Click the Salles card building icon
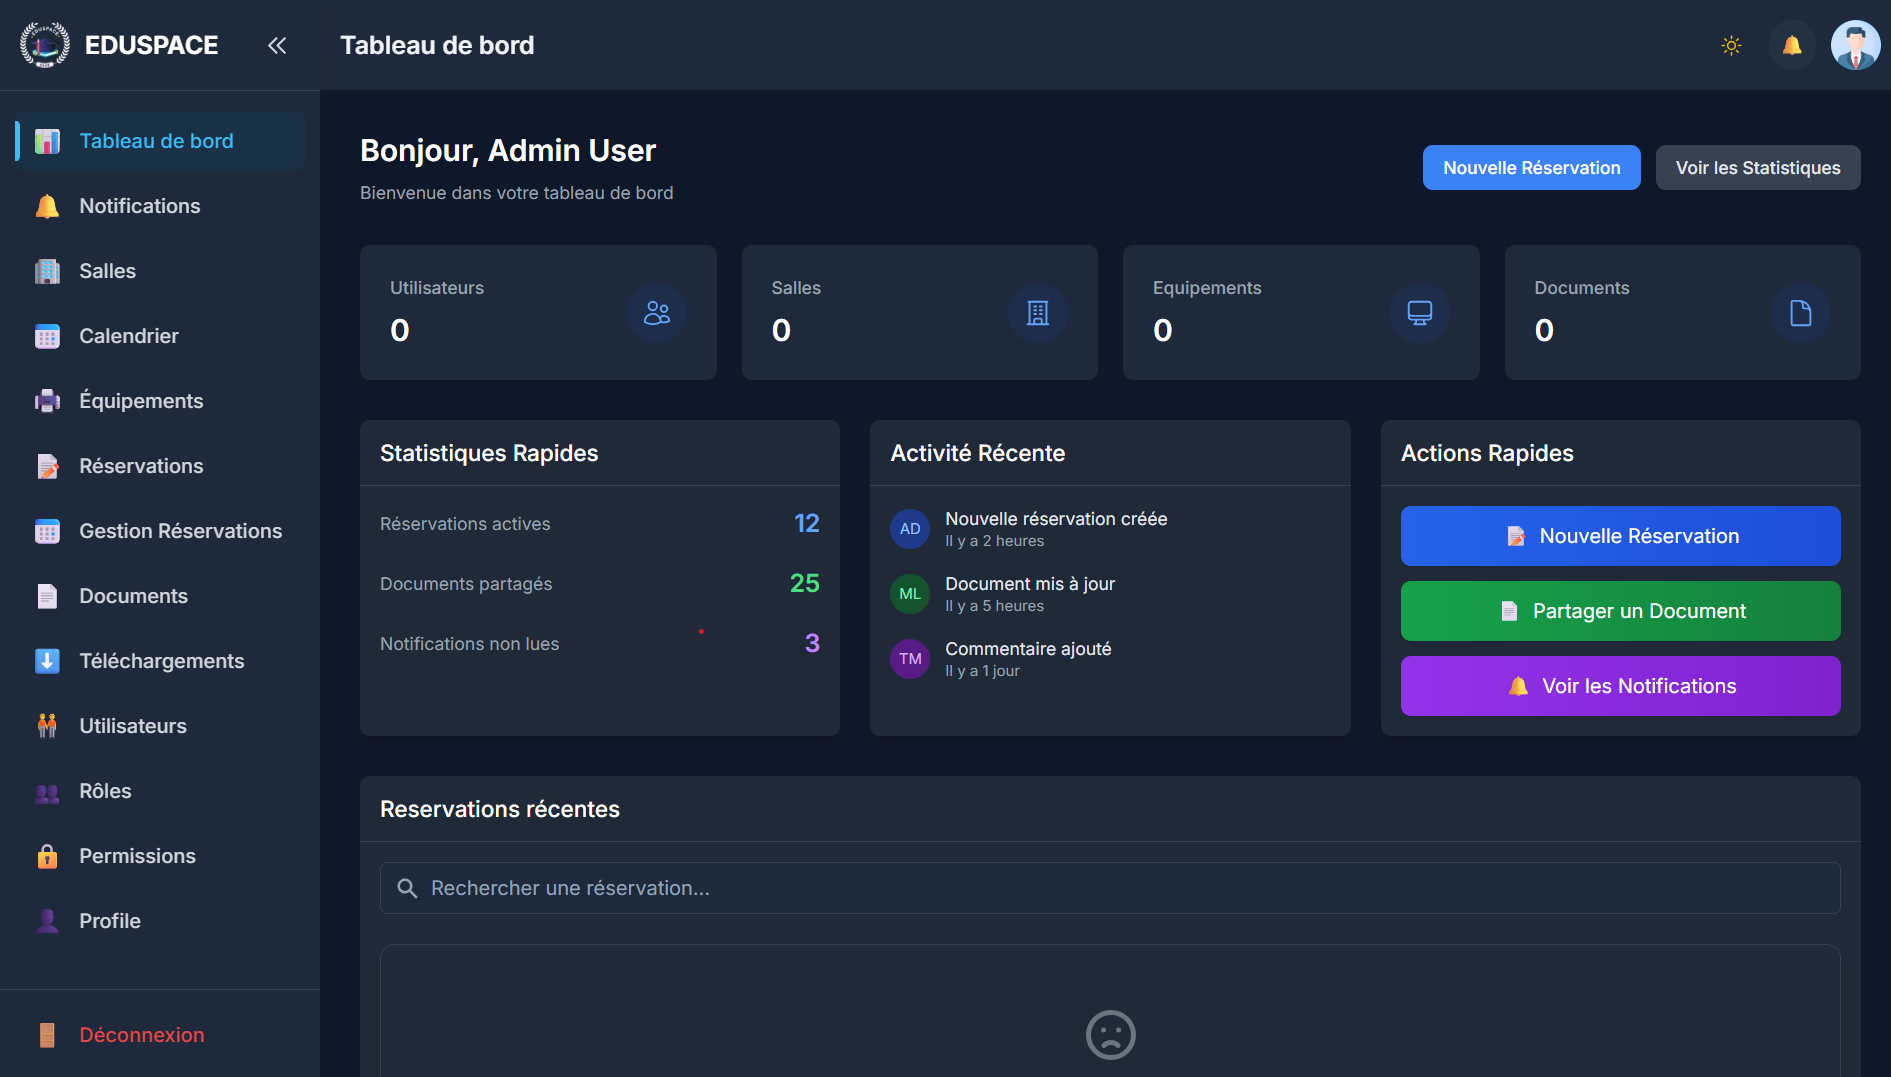This screenshot has width=1891, height=1077. click(x=1038, y=313)
